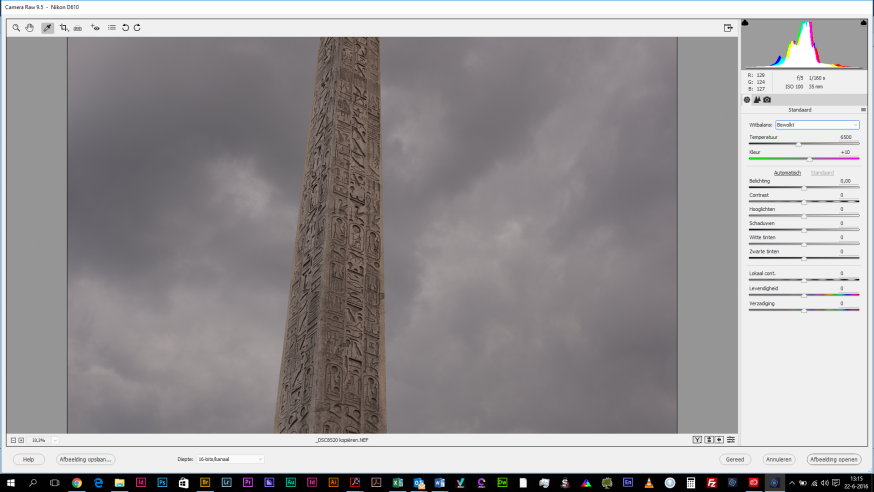
Task: Toggle shadow clipping warning in histogram
Action: click(x=746, y=22)
